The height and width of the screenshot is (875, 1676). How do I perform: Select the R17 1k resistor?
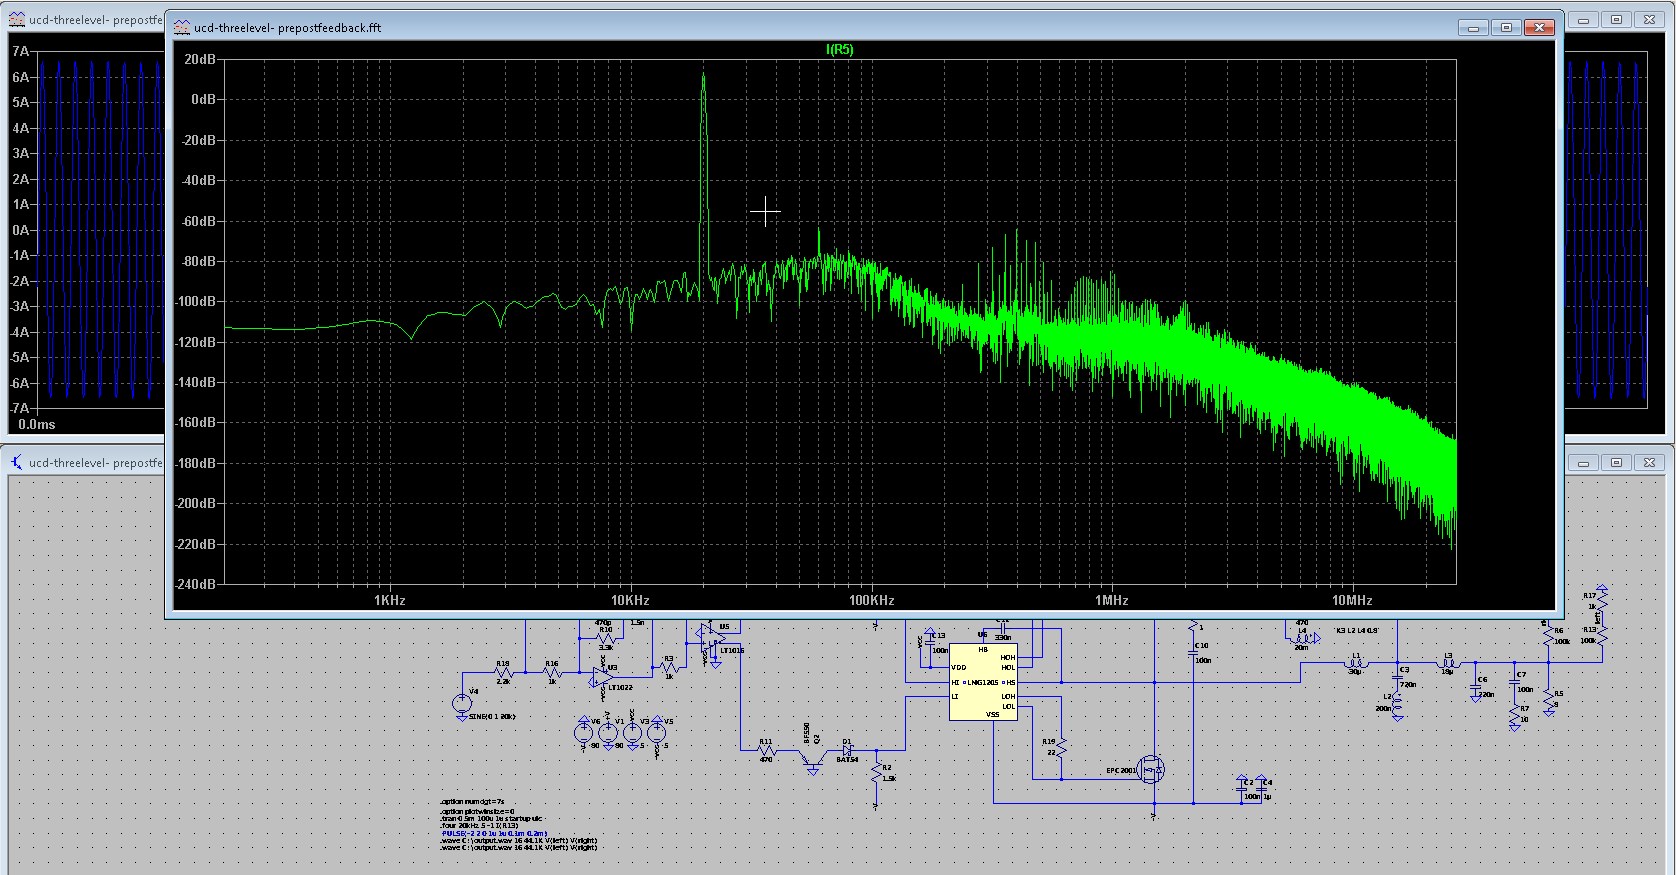coord(1602,601)
